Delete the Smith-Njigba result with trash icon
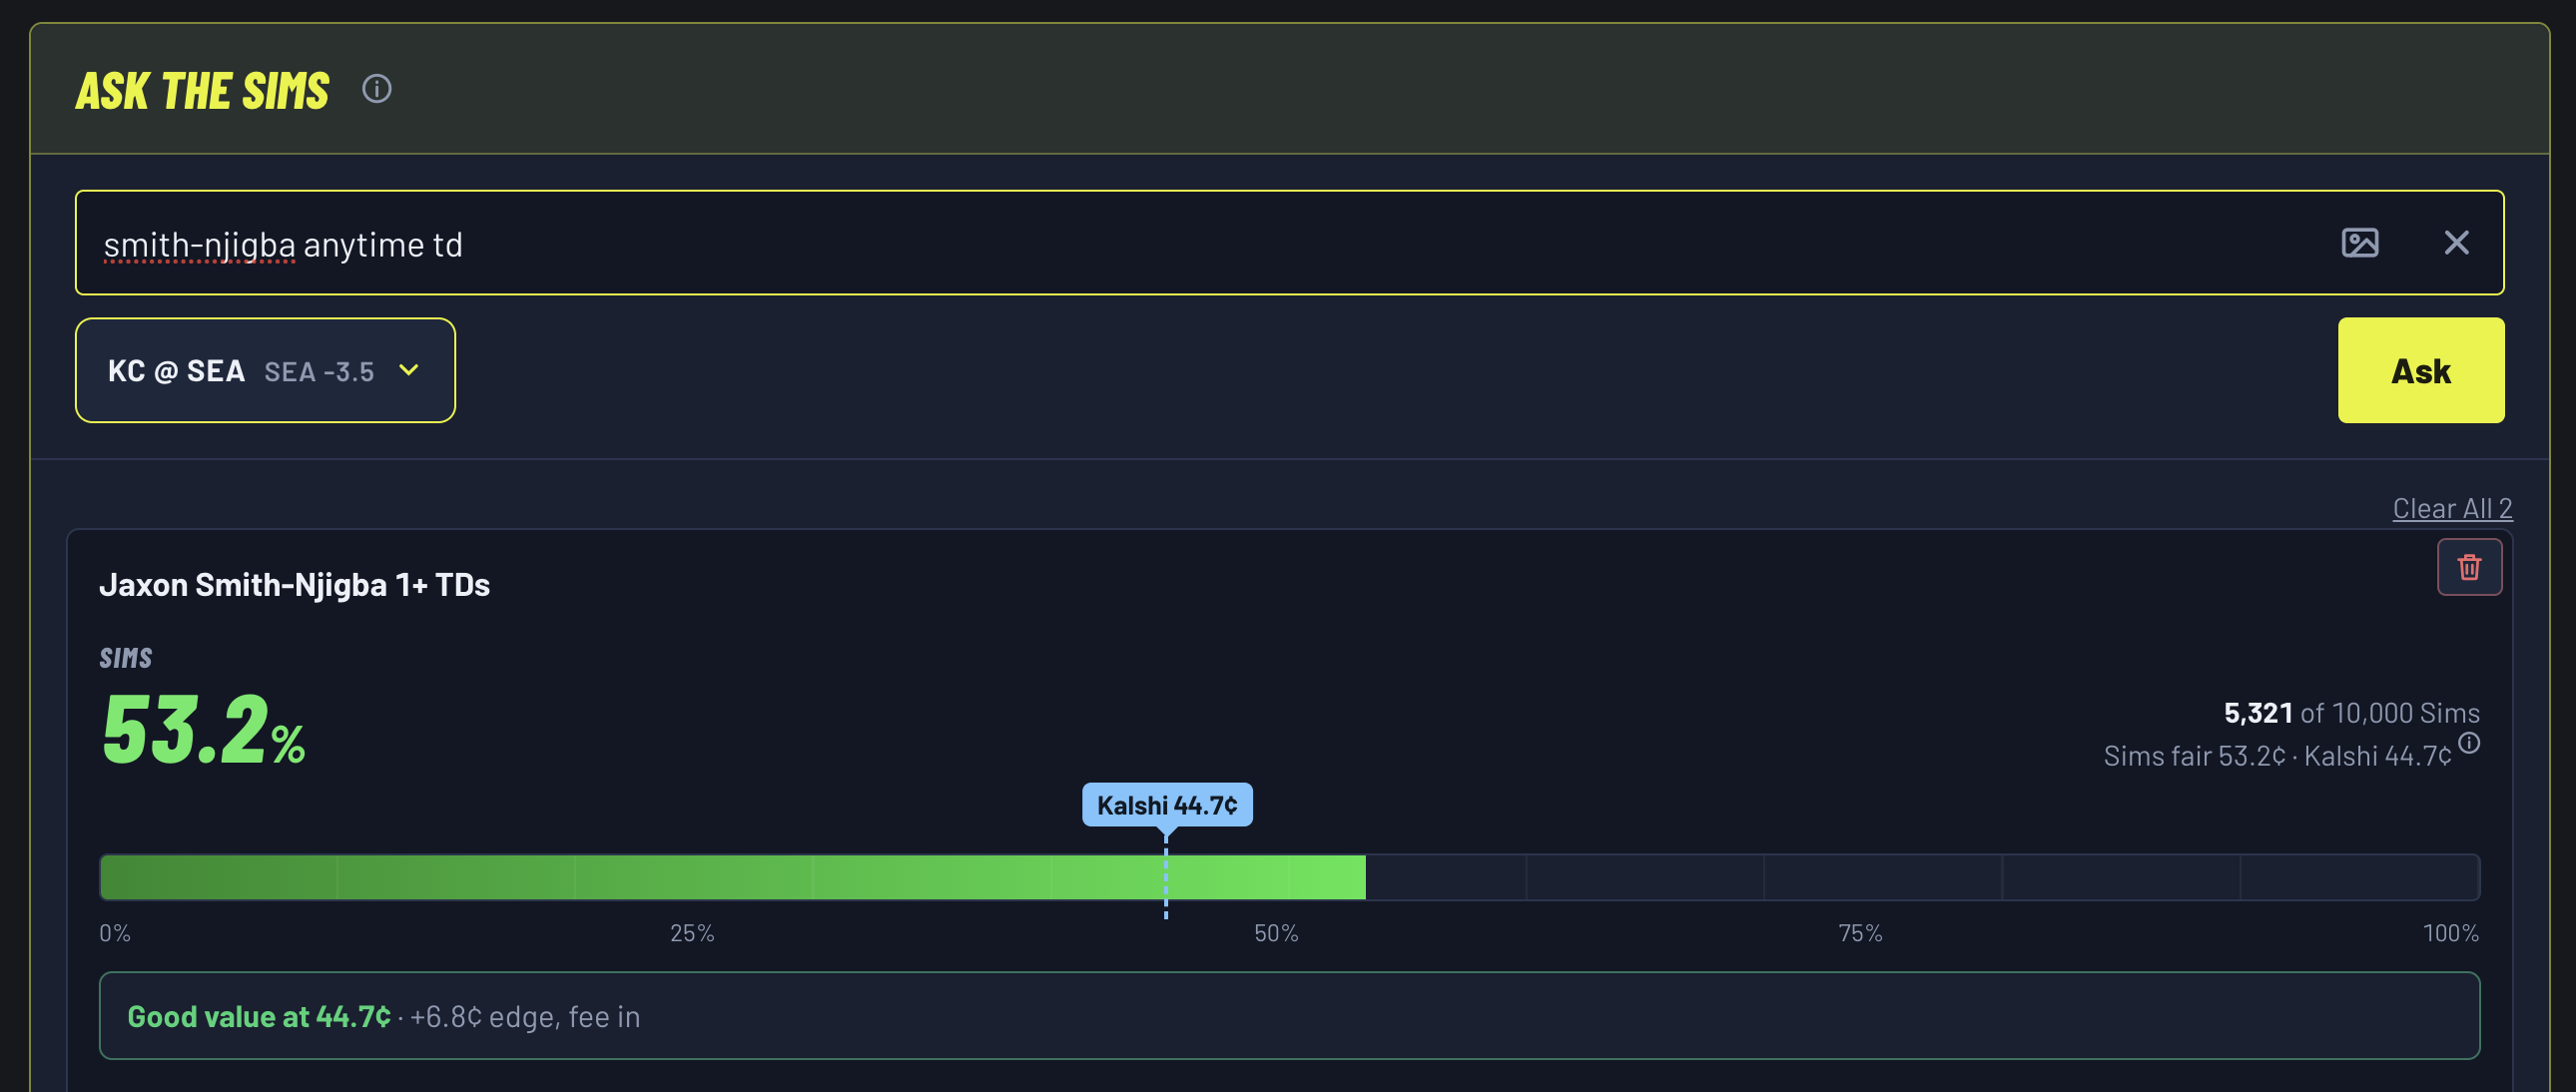The height and width of the screenshot is (1092, 2576). coord(2469,567)
